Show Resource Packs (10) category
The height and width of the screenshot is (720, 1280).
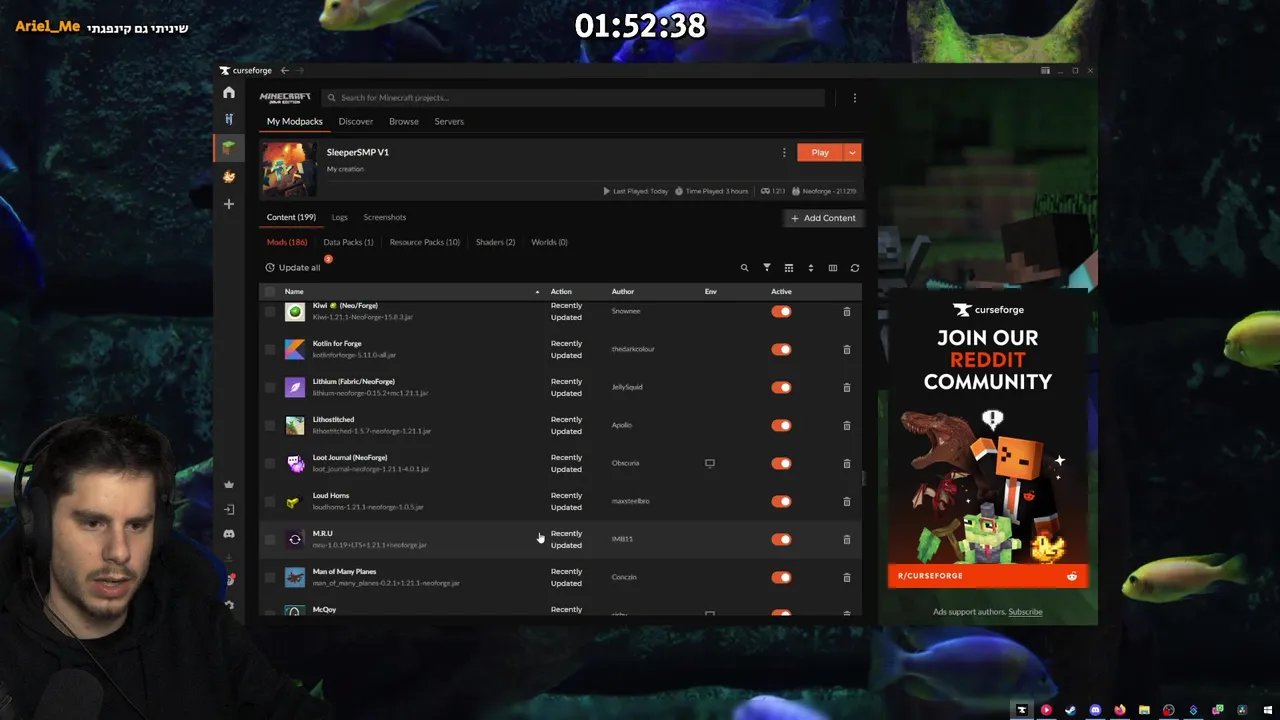point(425,243)
